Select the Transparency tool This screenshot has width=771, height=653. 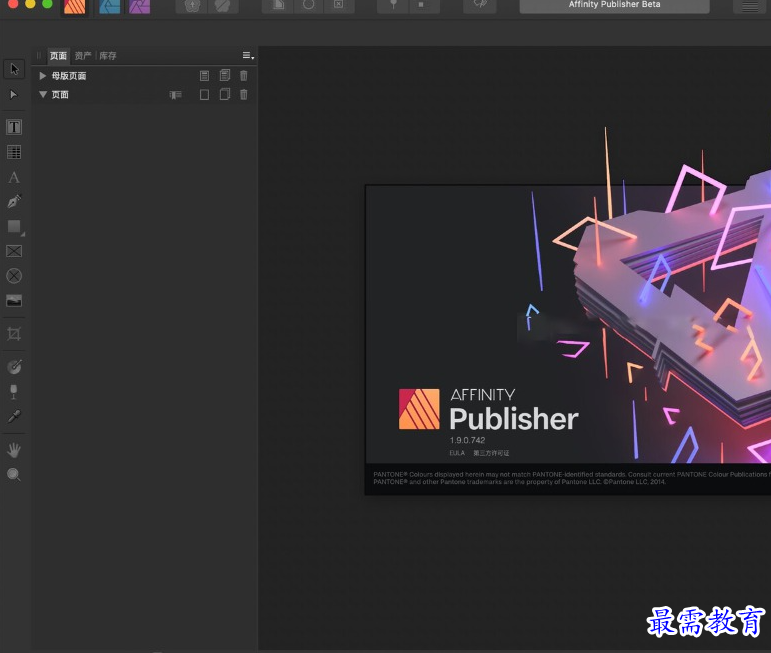point(14,392)
